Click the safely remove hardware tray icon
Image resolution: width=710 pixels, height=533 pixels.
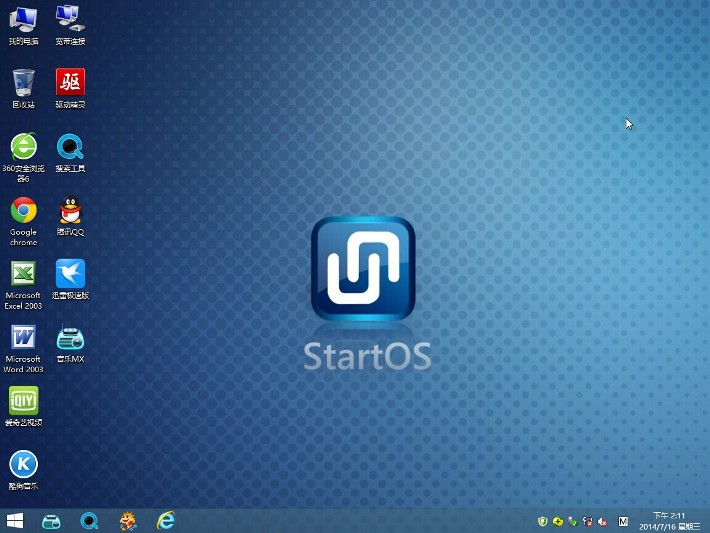(572, 522)
